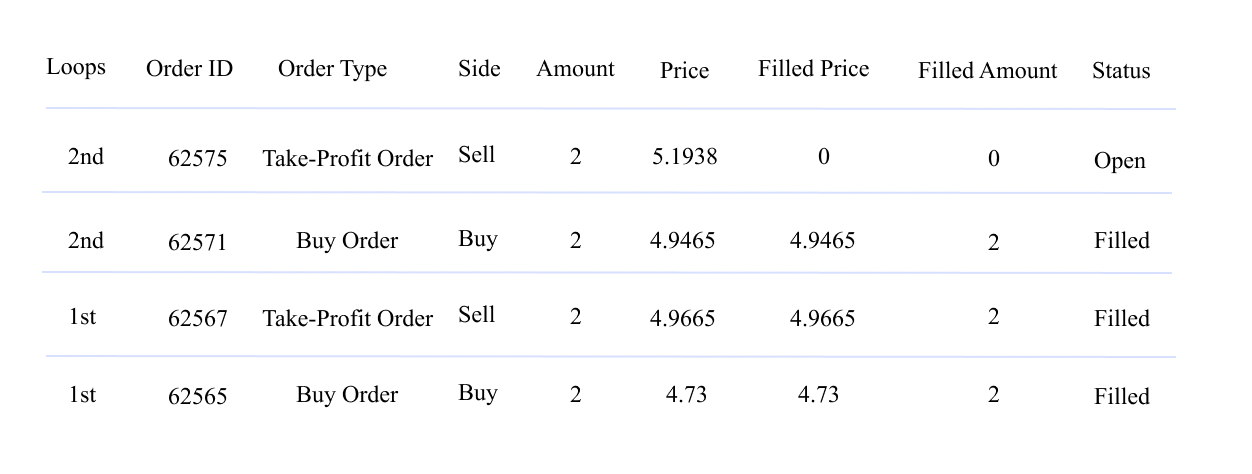Click the Side column header
Image resolution: width=1252 pixels, height=474 pixels.
point(479,69)
